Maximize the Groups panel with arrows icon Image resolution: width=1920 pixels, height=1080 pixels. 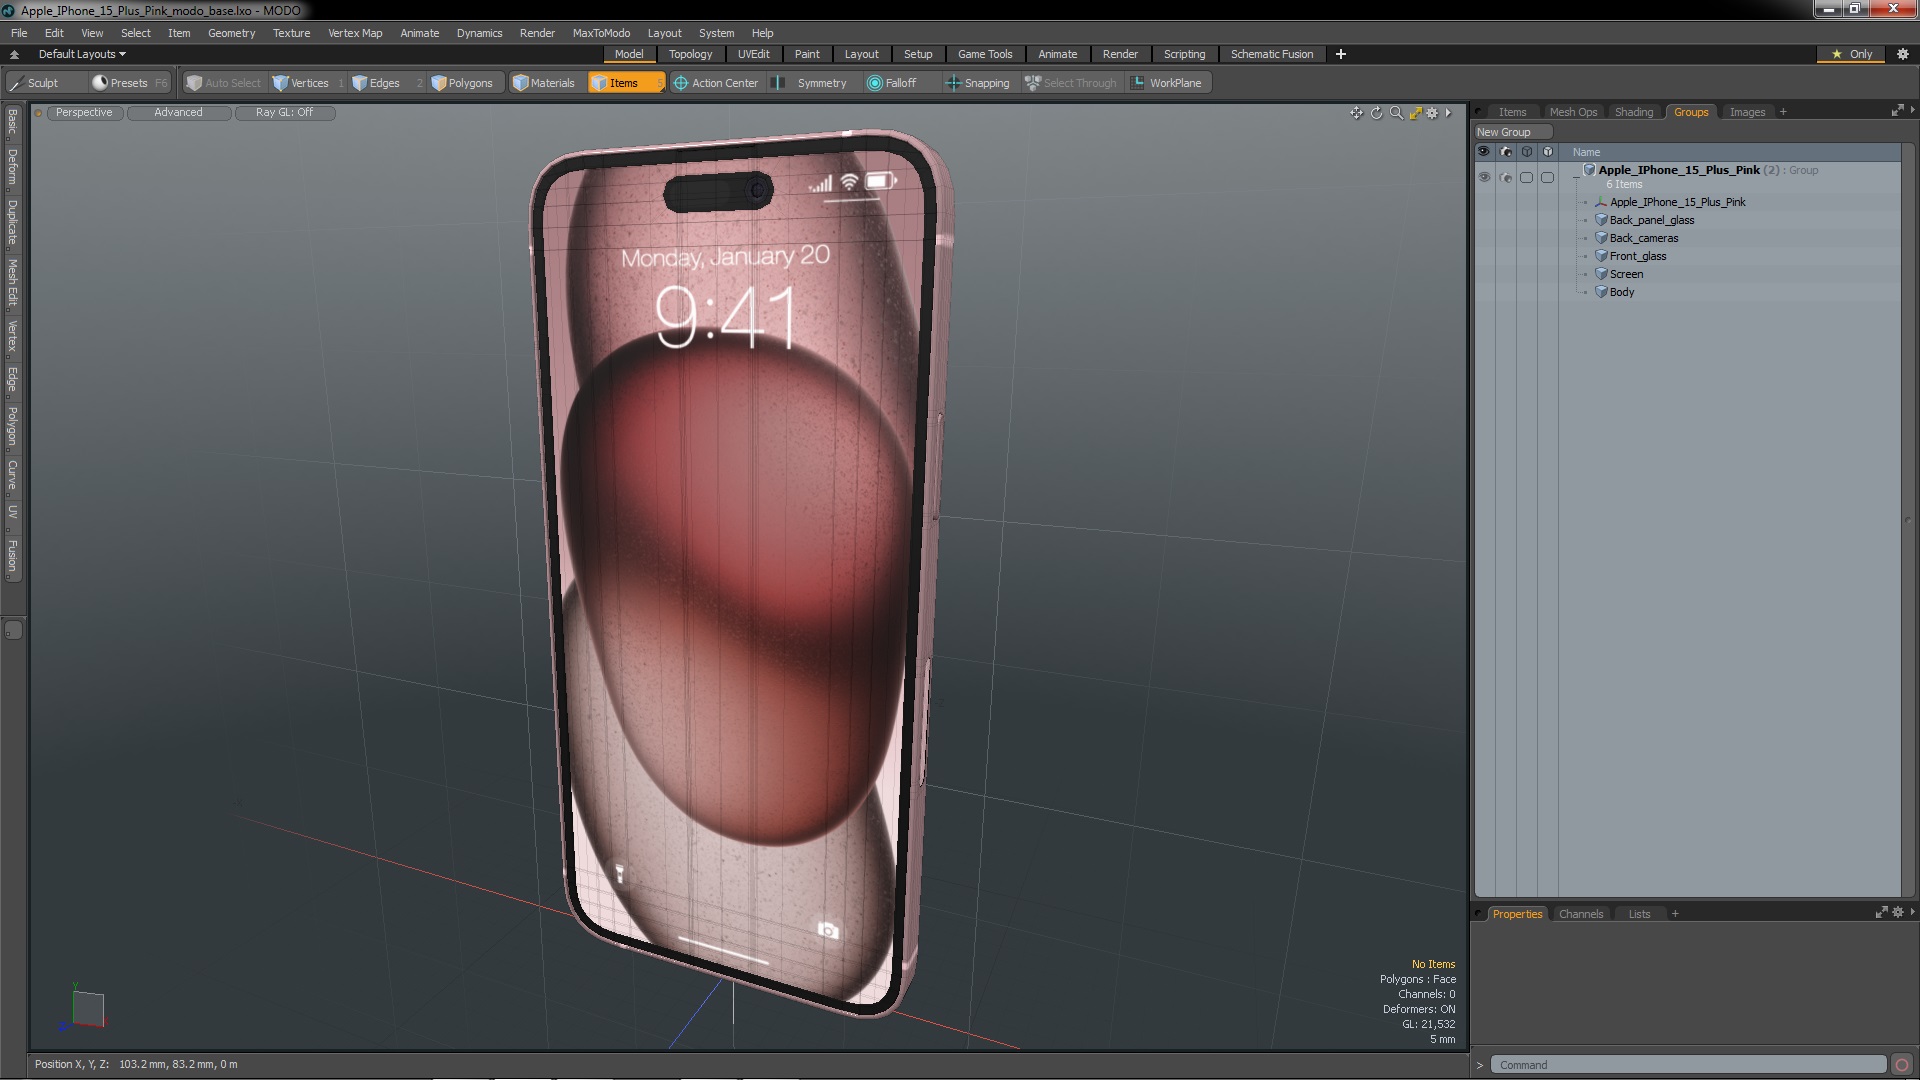point(1897,111)
